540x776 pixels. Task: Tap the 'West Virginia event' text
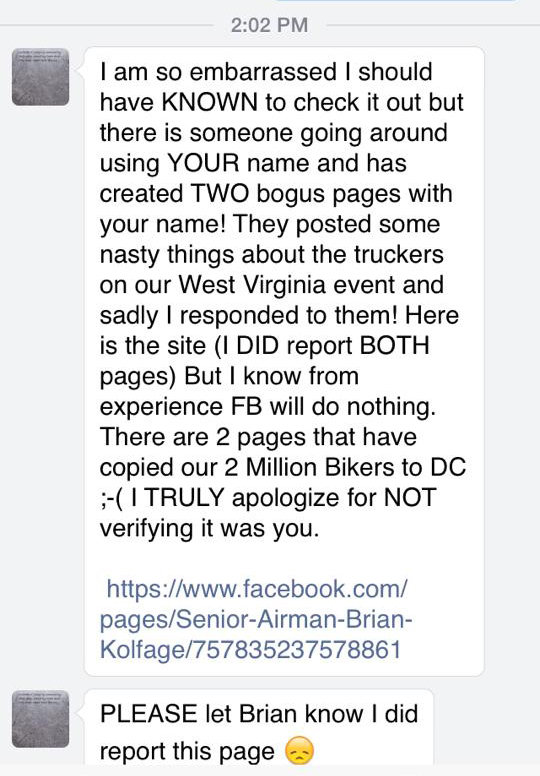tap(311, 285)
